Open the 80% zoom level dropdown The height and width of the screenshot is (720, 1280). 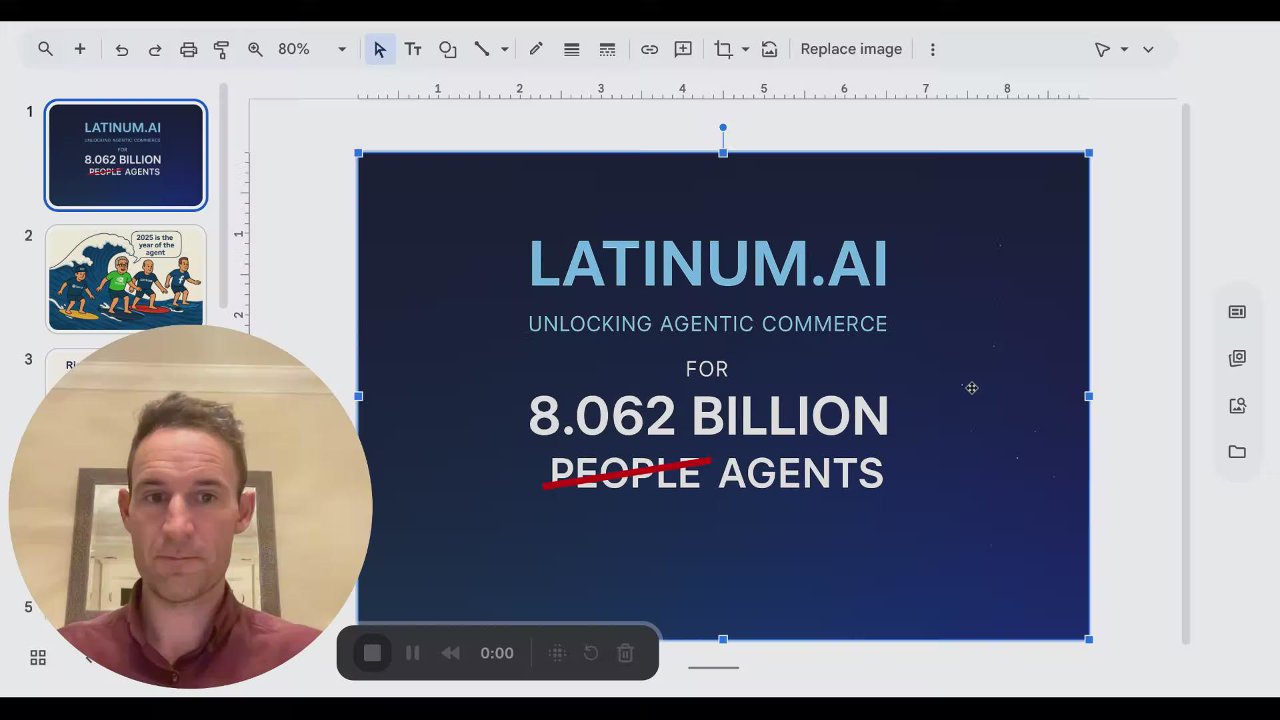pos(312,49)
